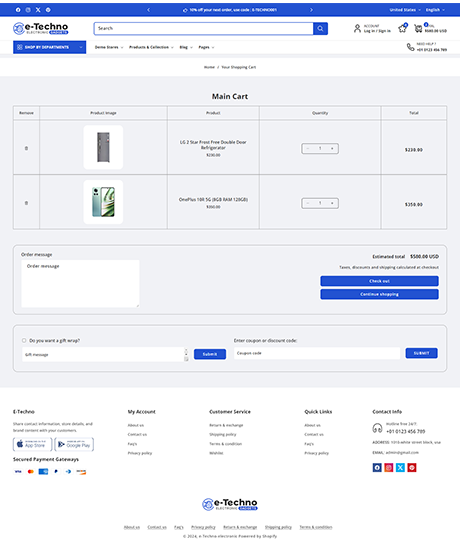Viewport: 460px width, 550px height.
Task: Open Shipping policy in bottom footer row
Action: tap(278, 527)
